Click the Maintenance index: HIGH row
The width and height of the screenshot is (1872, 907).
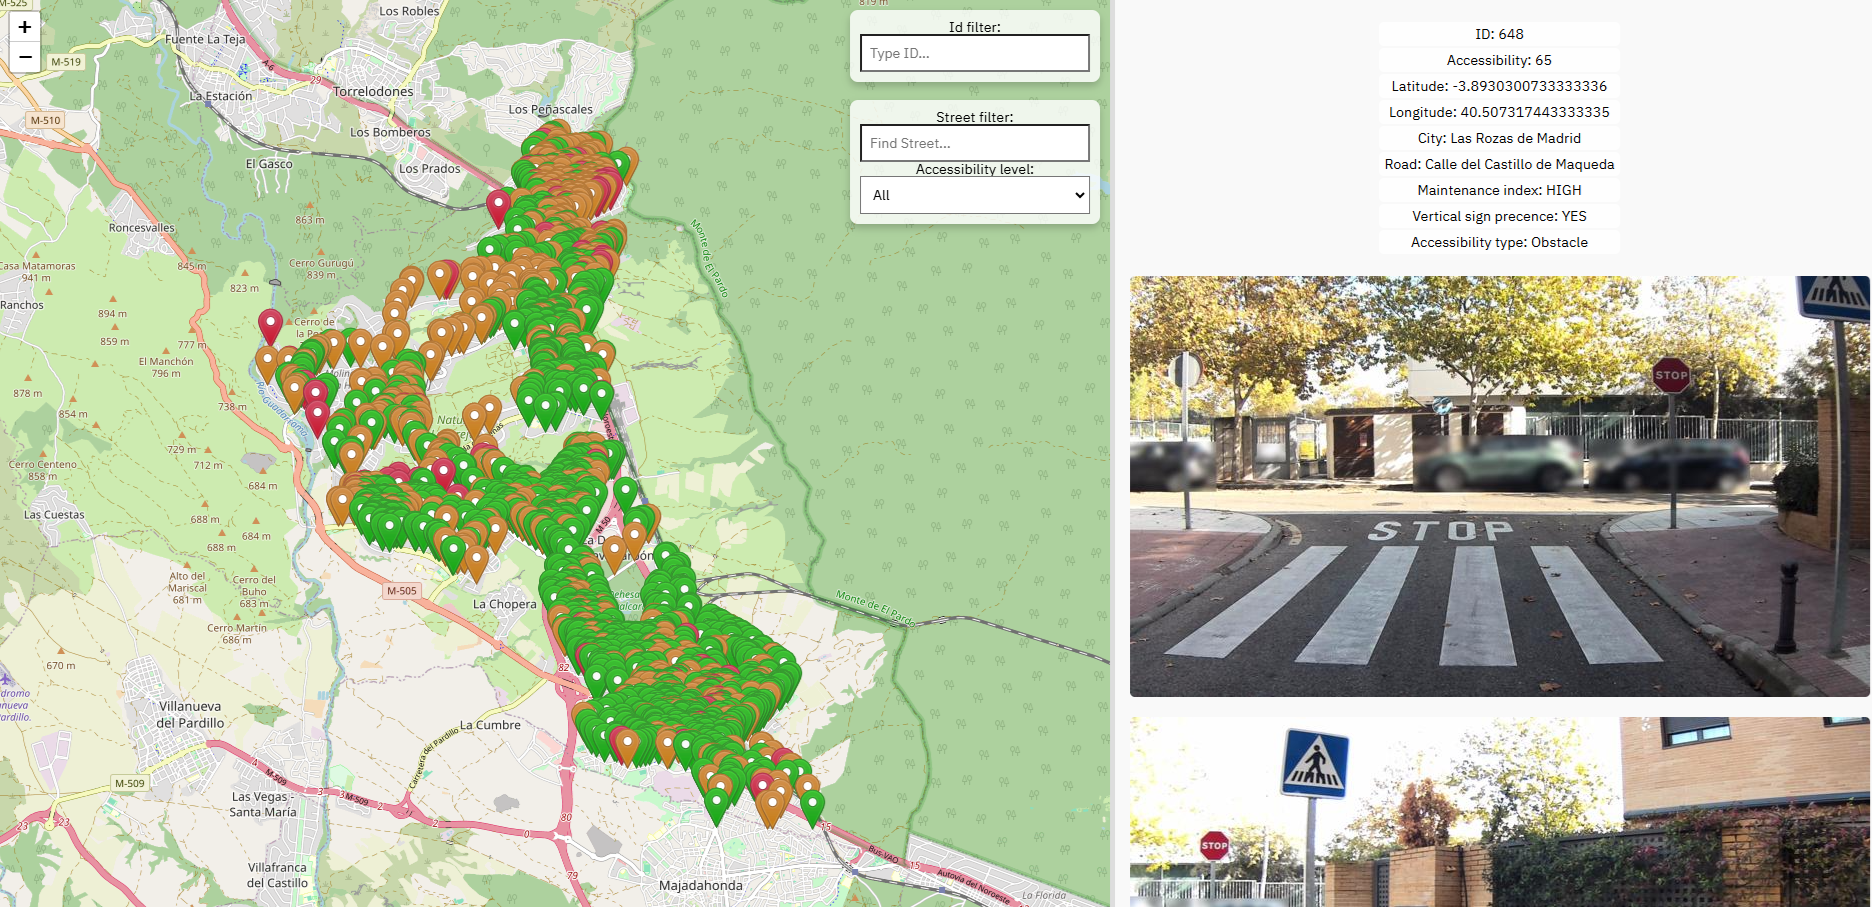pos(1498,190)
